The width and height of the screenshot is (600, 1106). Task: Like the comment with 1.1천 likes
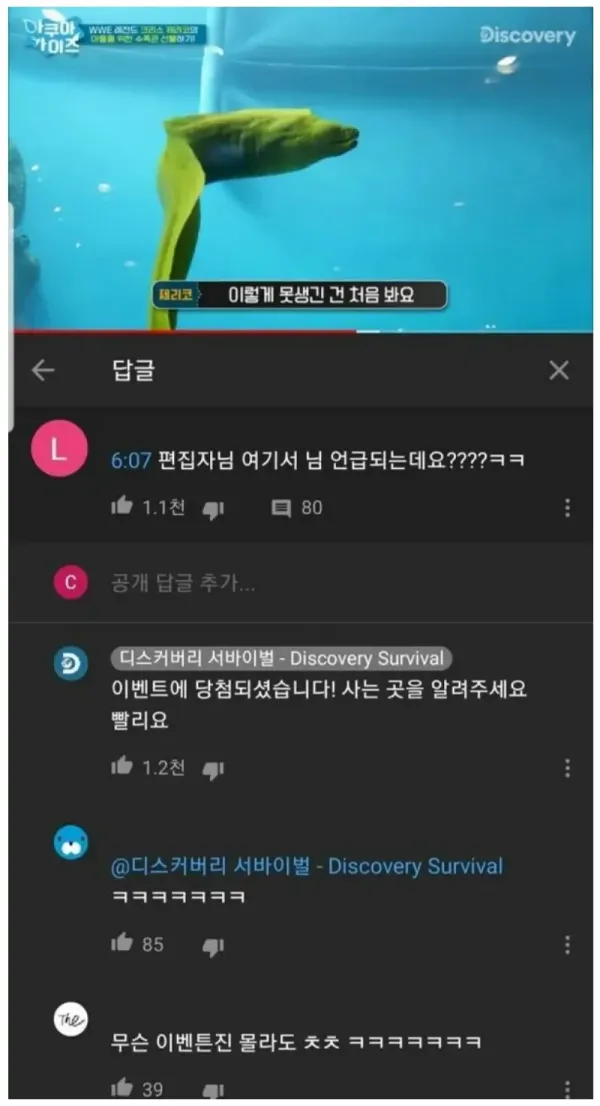click(122, 506)
